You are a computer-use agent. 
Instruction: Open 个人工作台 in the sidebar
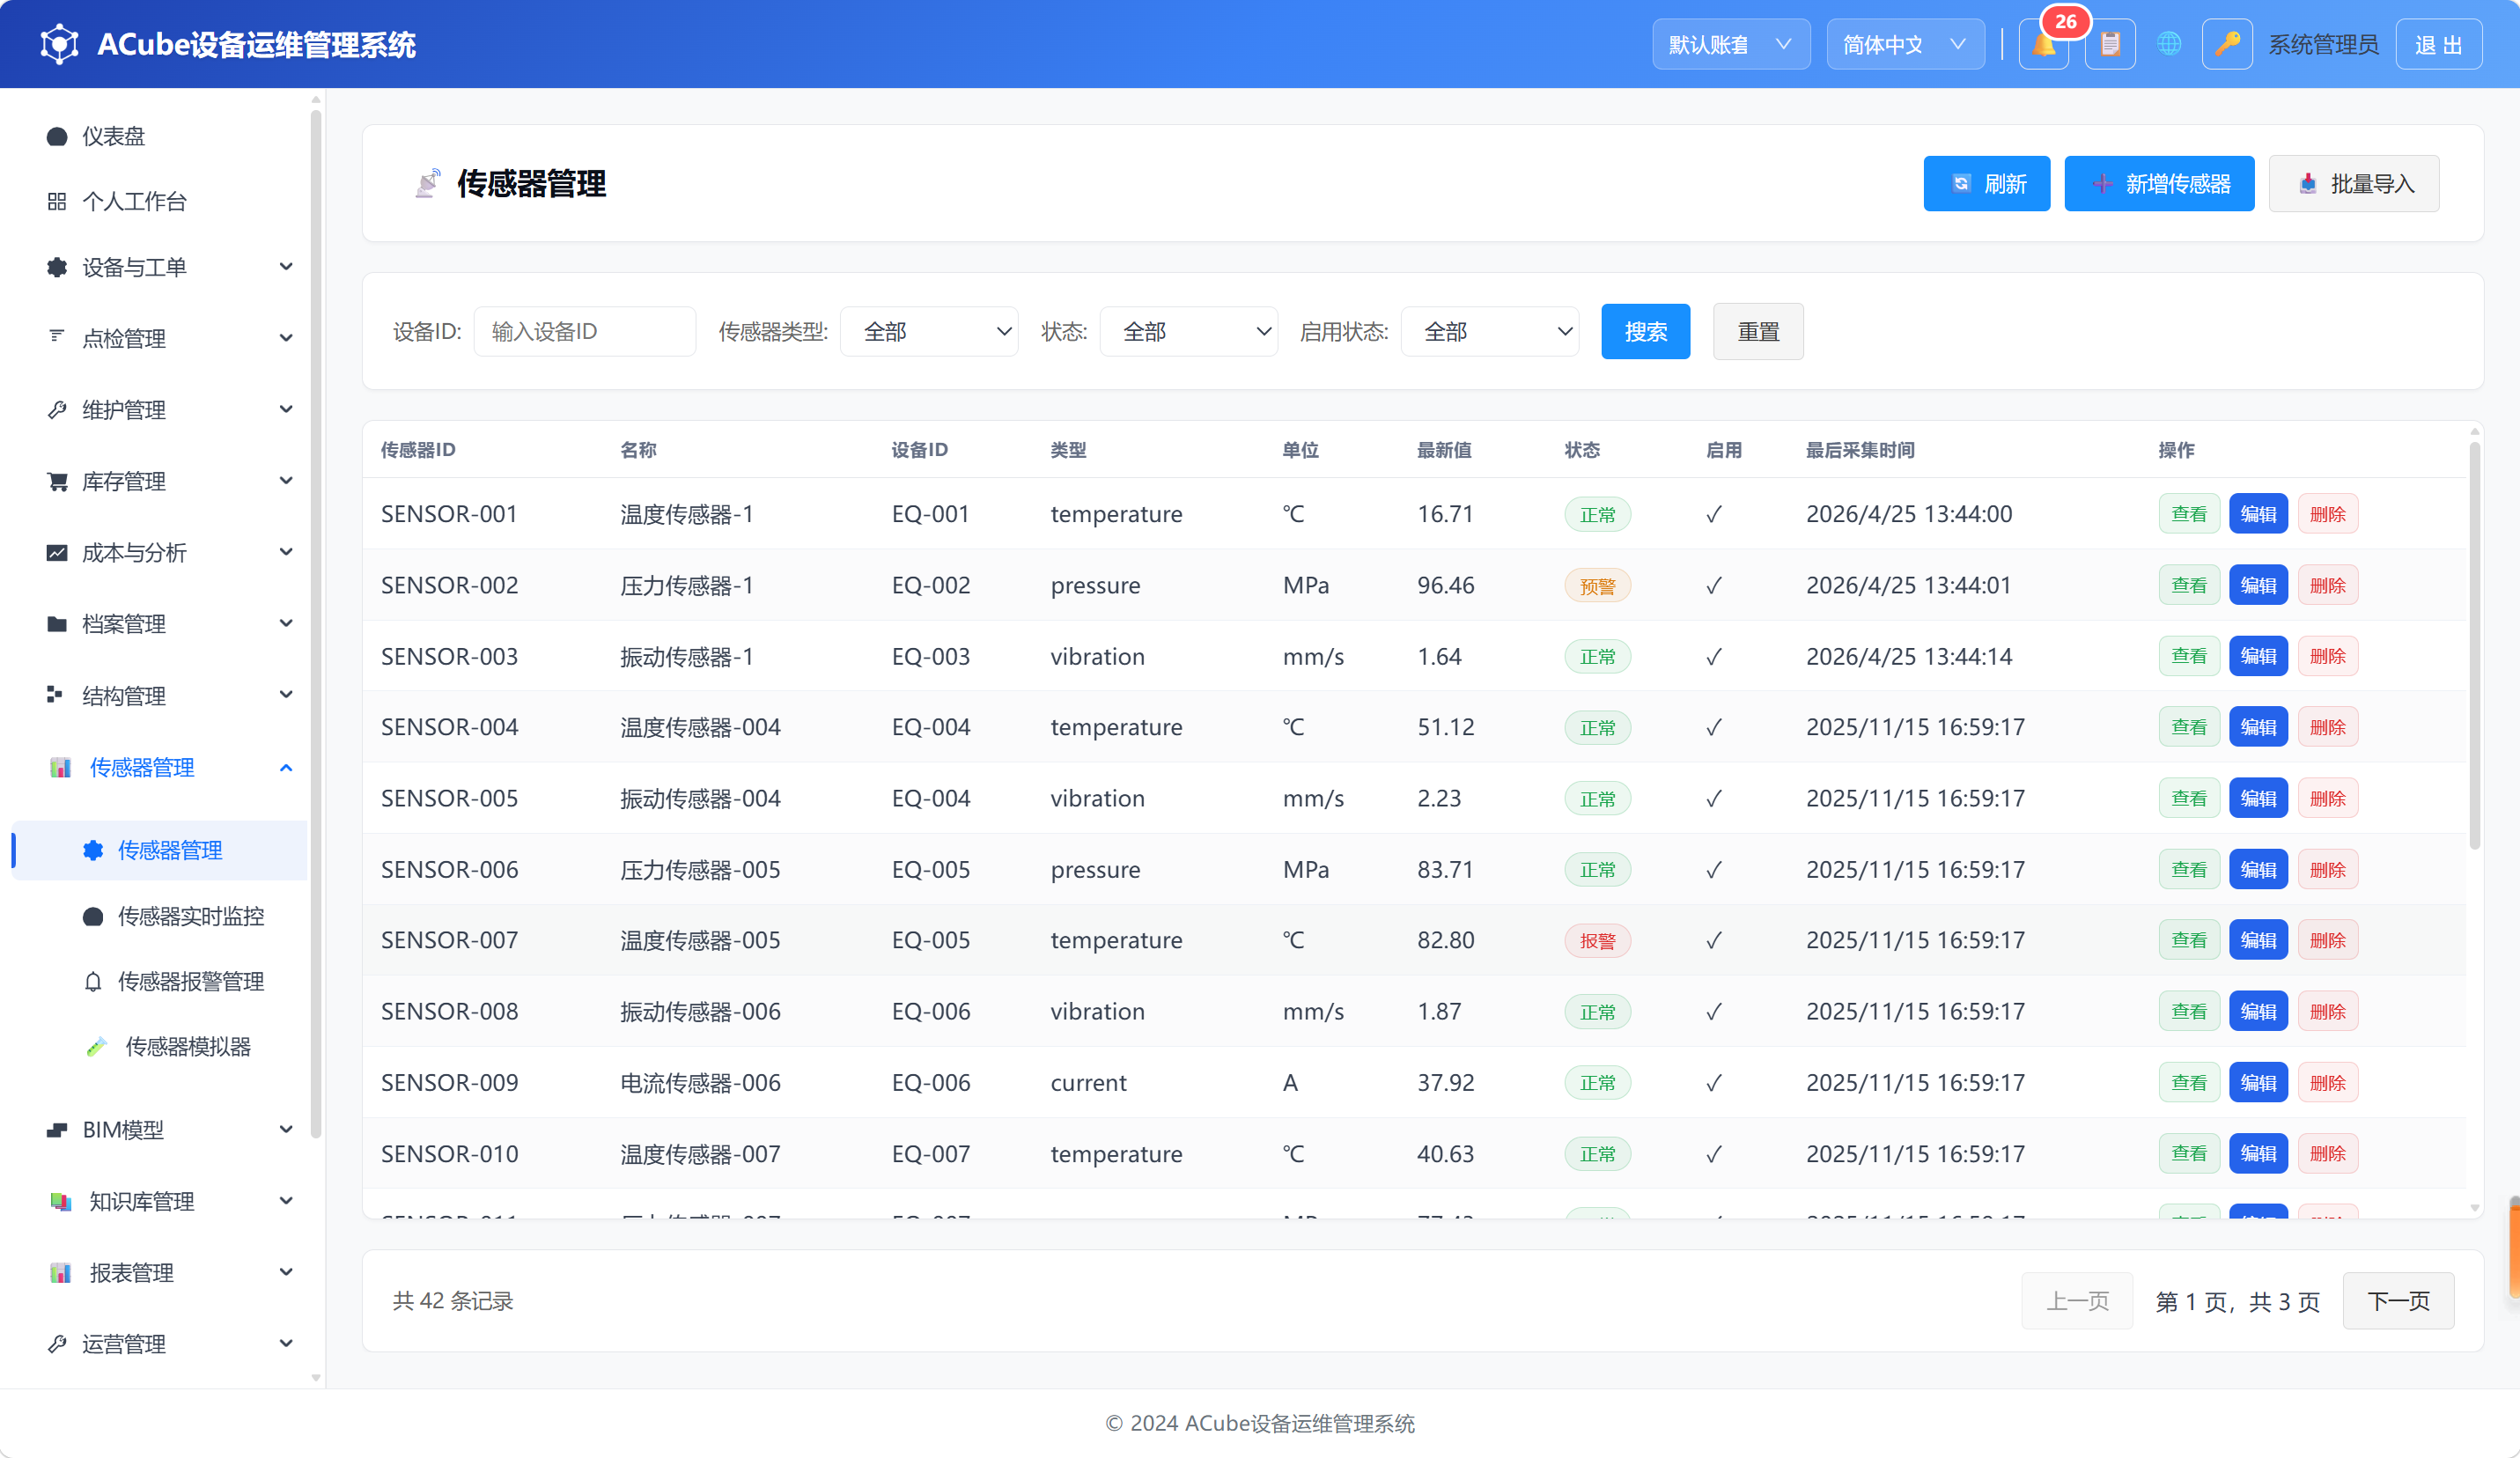point(162,202)
